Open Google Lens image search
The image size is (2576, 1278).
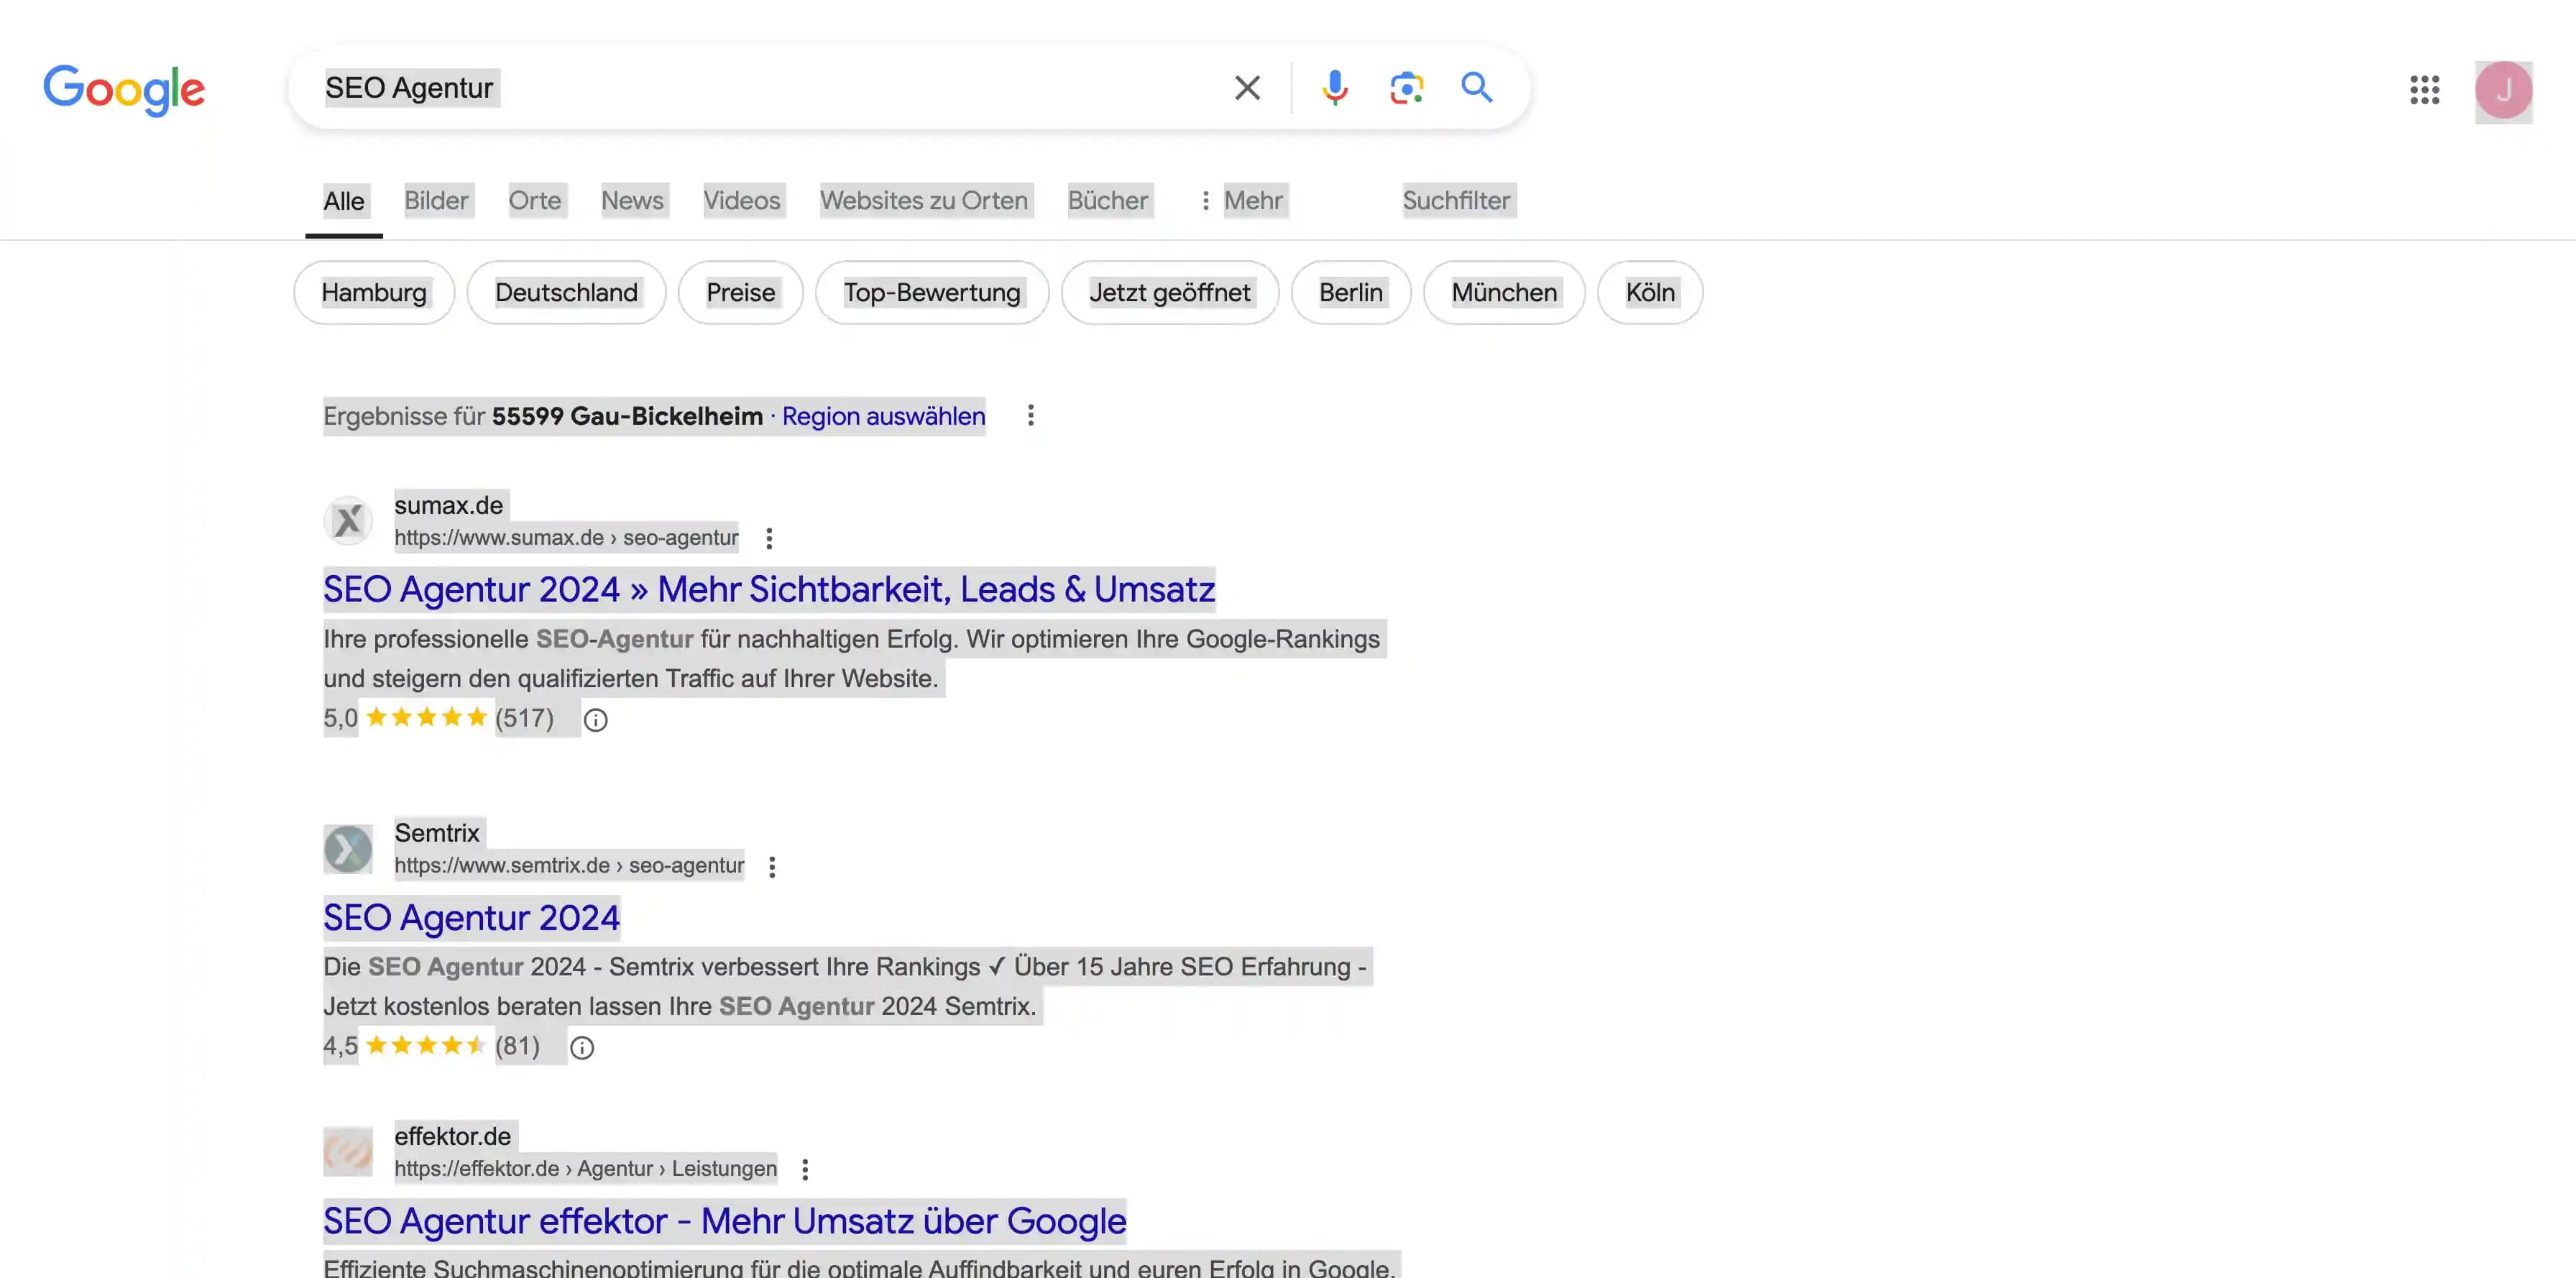coord(1406,88)
